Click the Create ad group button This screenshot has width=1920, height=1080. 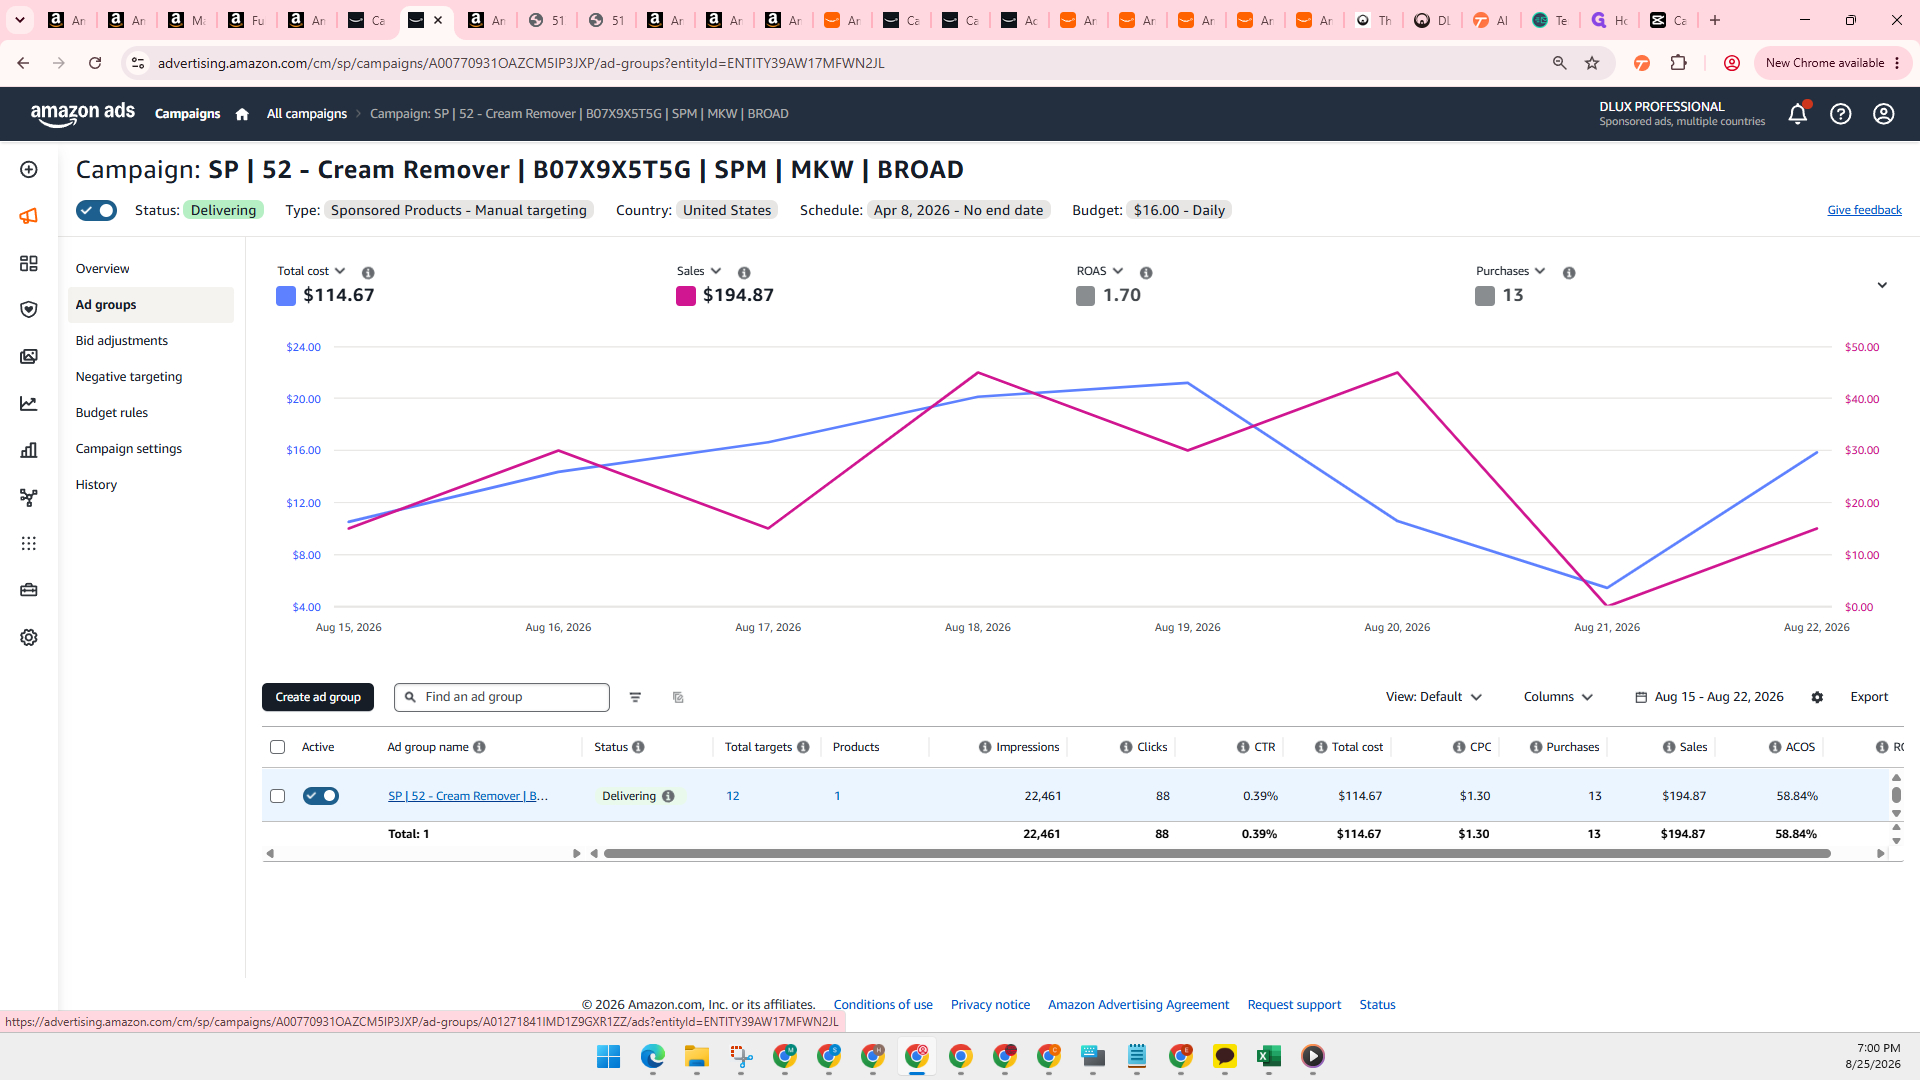[x=318, y=697]
